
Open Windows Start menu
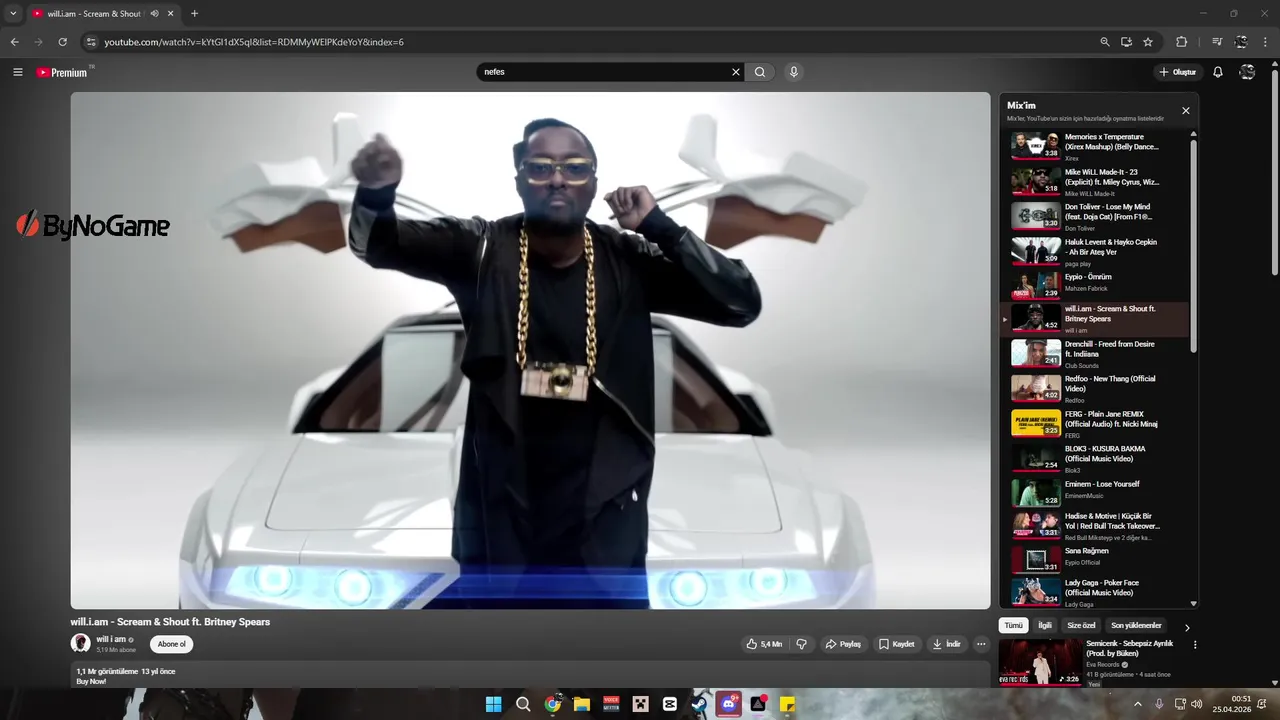pyautogui.click(x=493, y=704)
